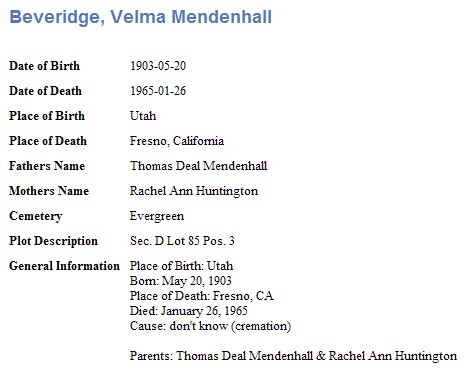Select the General Information label
Screen dimensions: 474x386
[x=64, y=266]
